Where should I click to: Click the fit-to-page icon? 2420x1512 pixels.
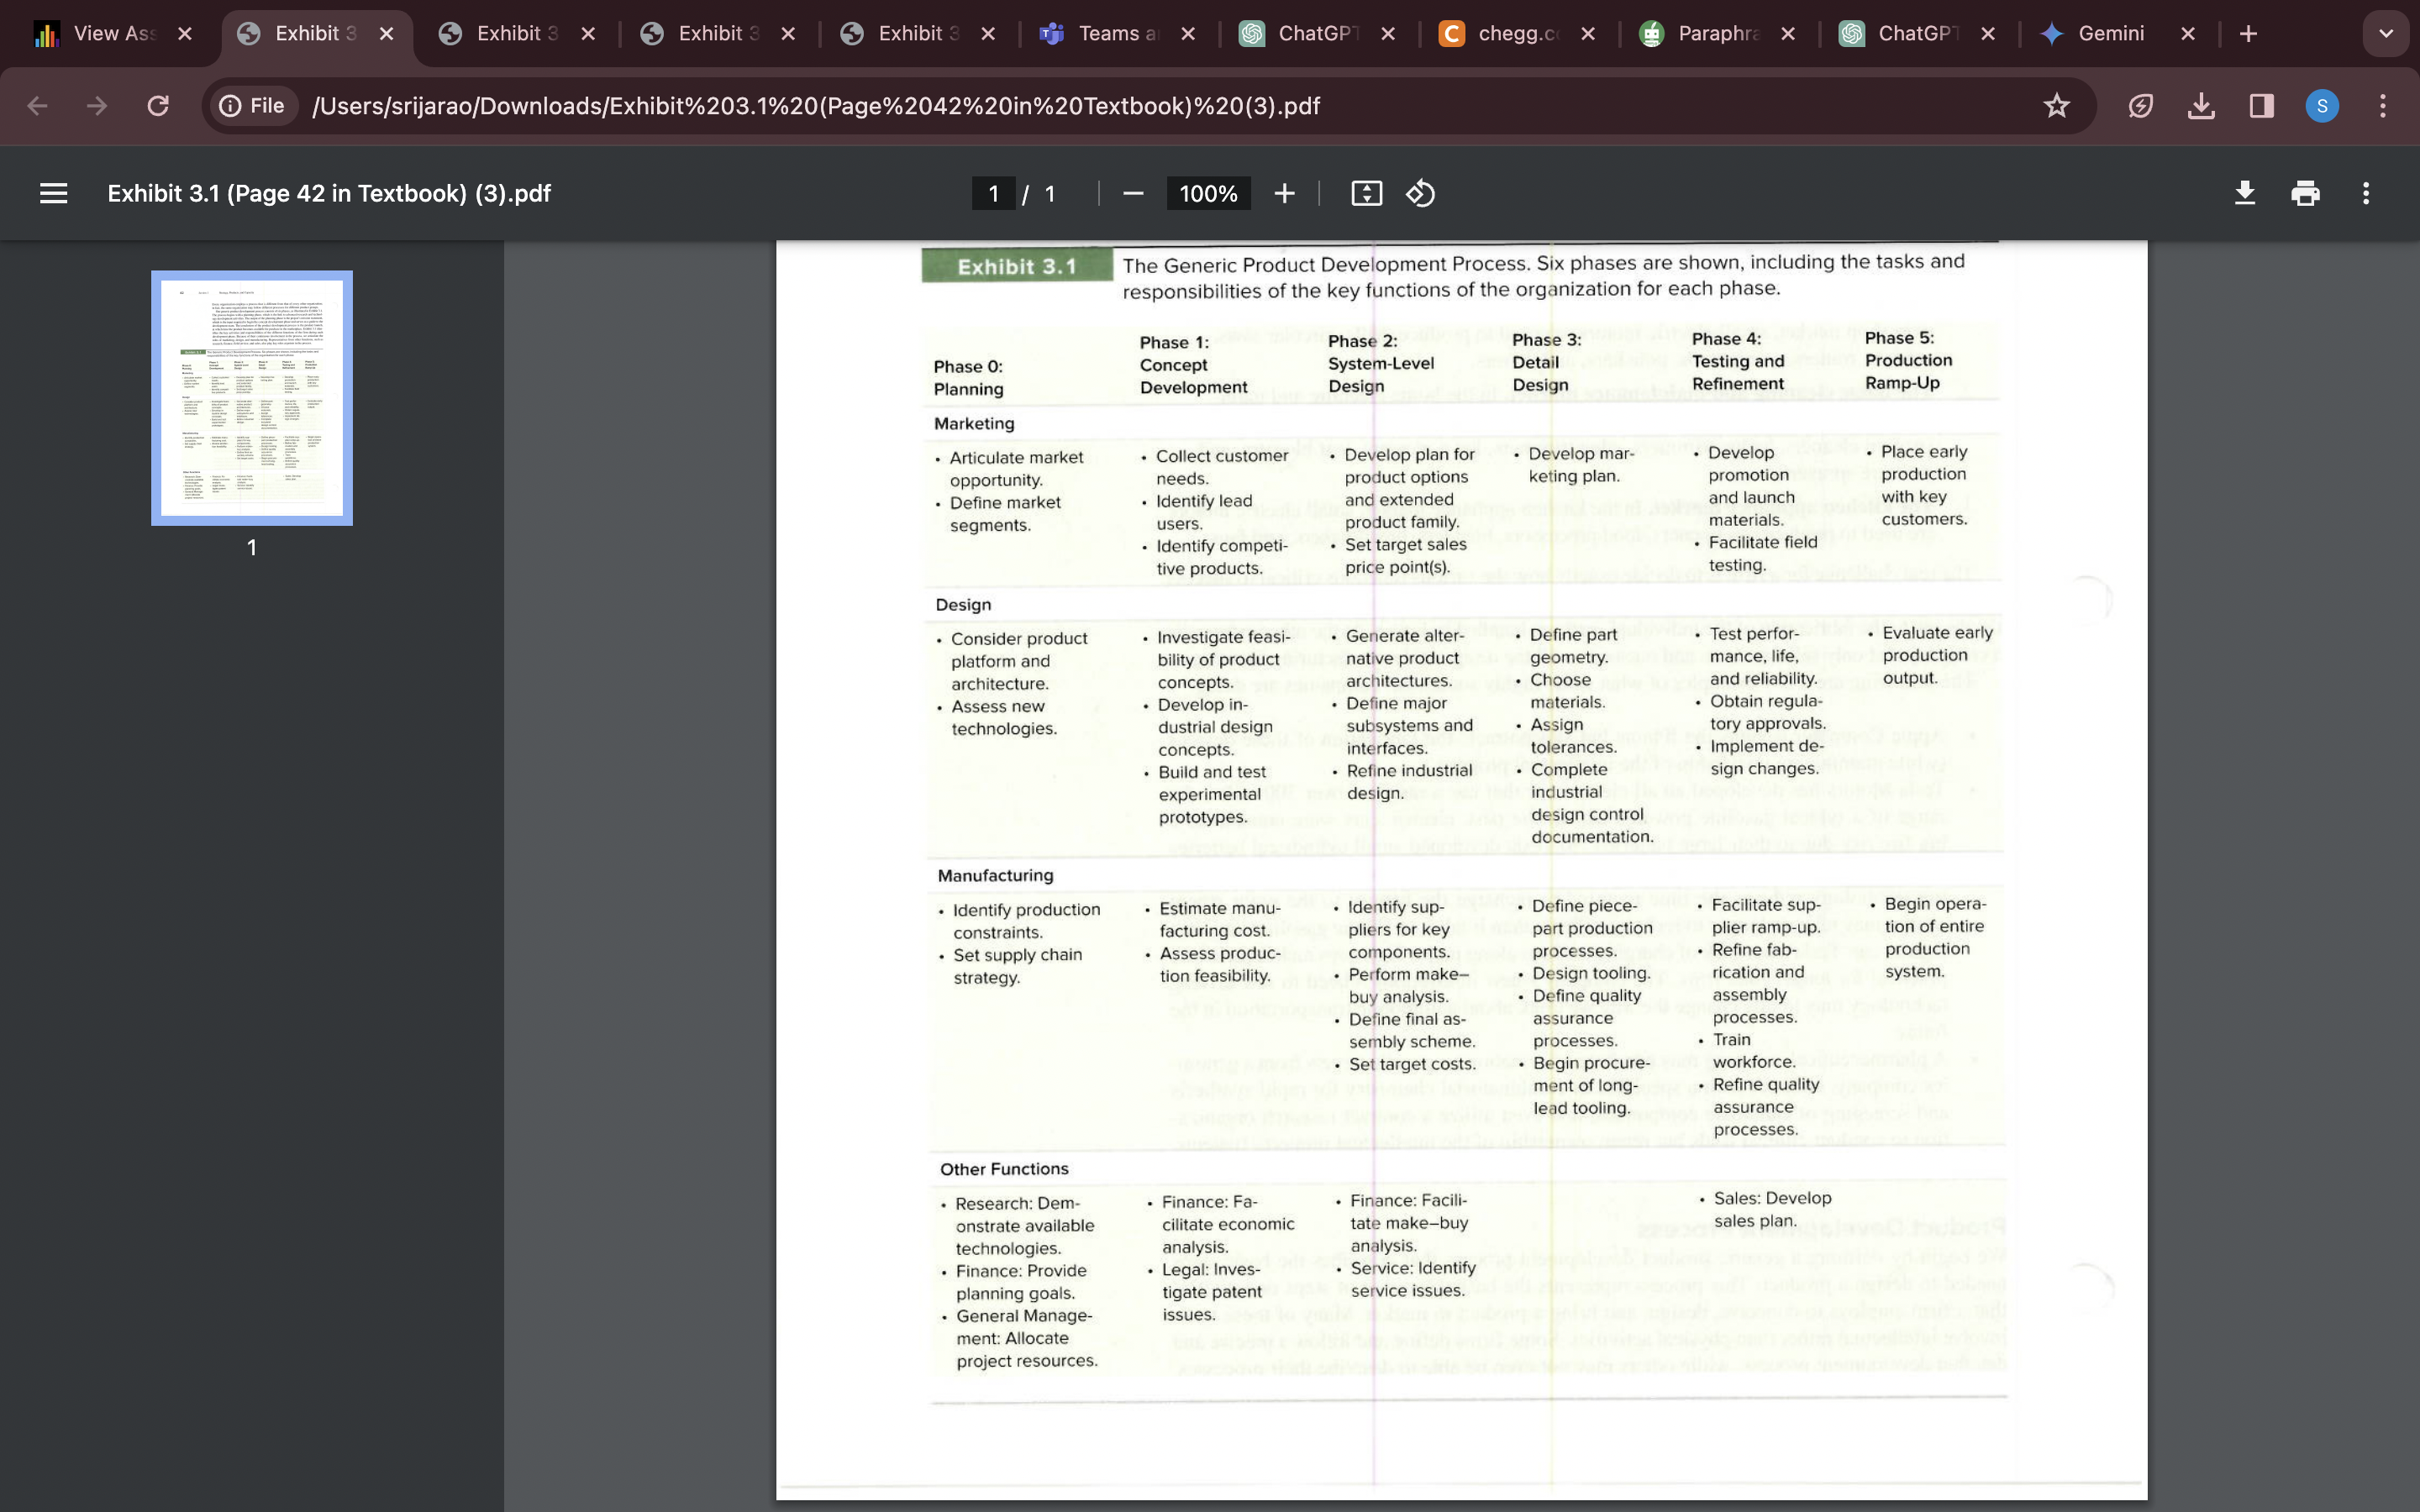(x=1367, y=193)
